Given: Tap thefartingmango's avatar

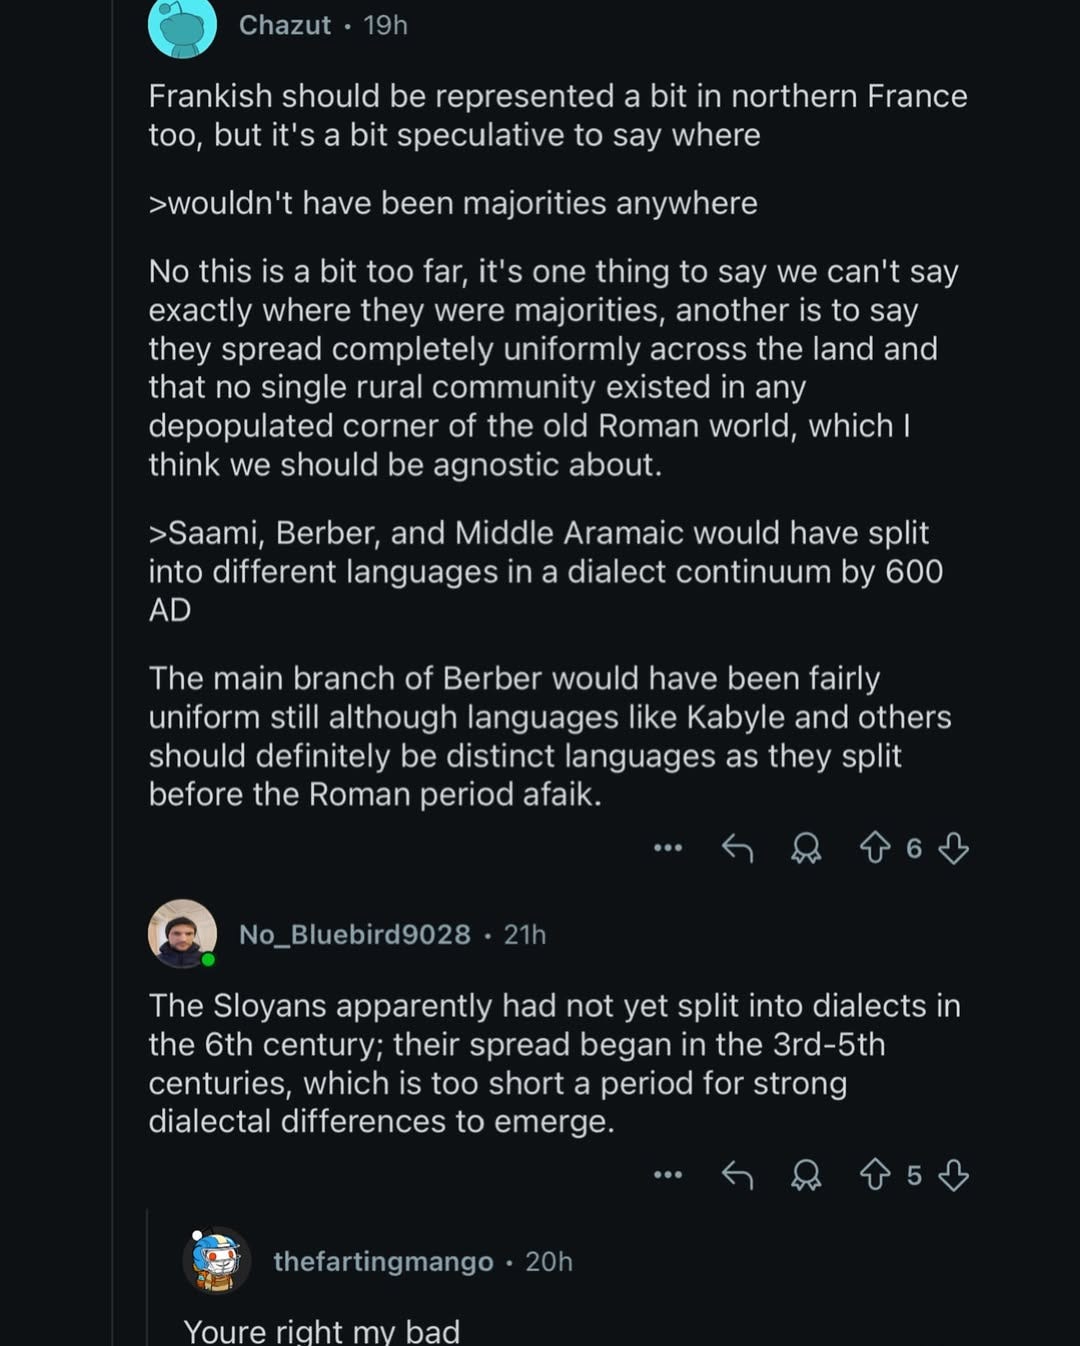Looking at the screenshot, I should tap(217, 1260).
